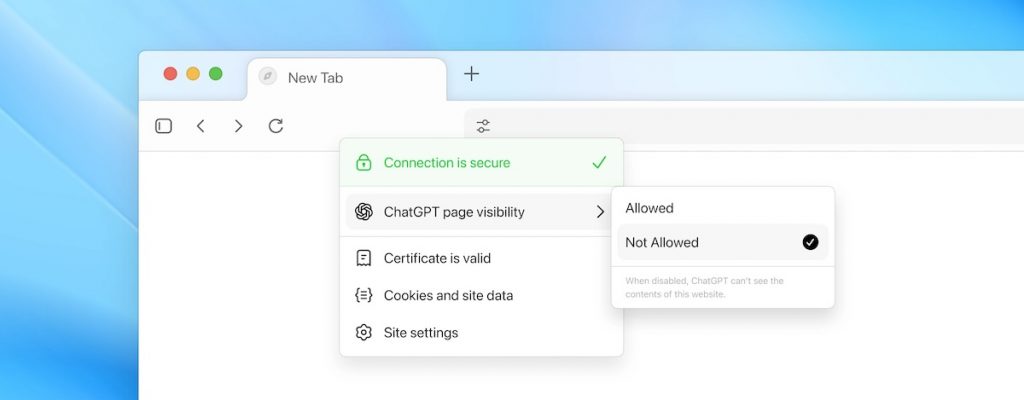
Task: Click the certificate document icon
Action: 364,258
